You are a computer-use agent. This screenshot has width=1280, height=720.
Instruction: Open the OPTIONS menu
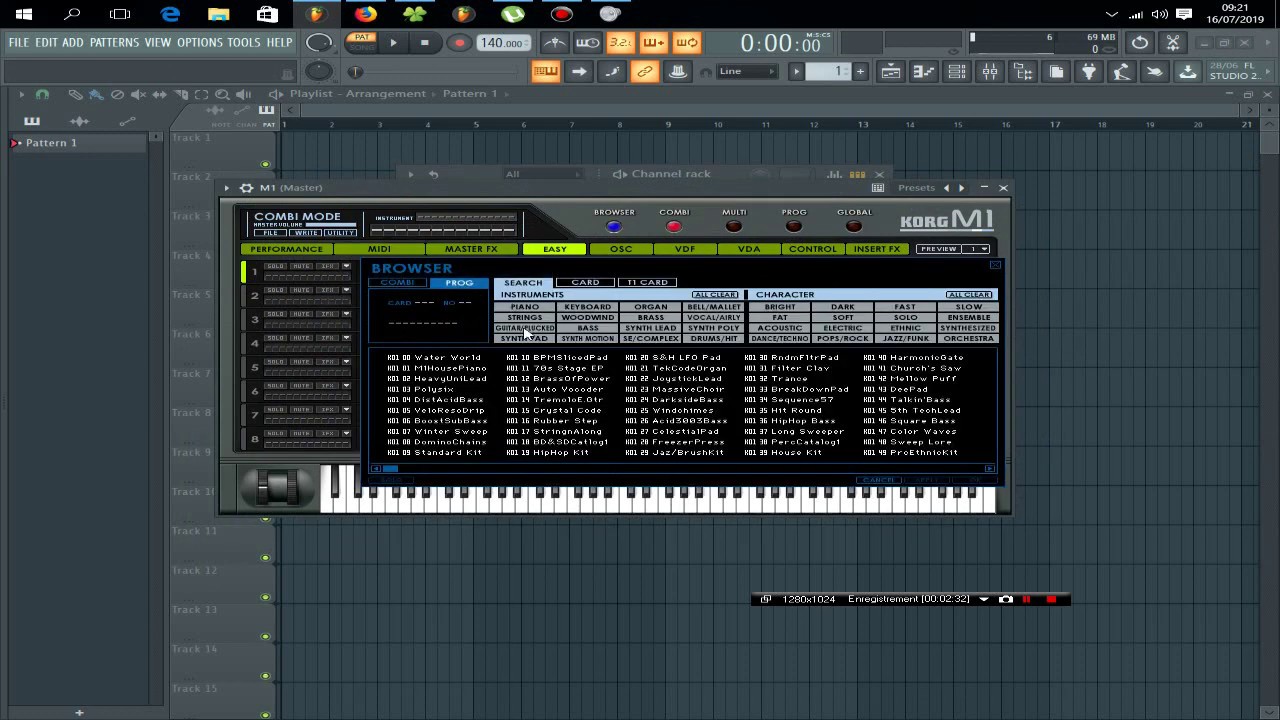click(x=200, y=43)
